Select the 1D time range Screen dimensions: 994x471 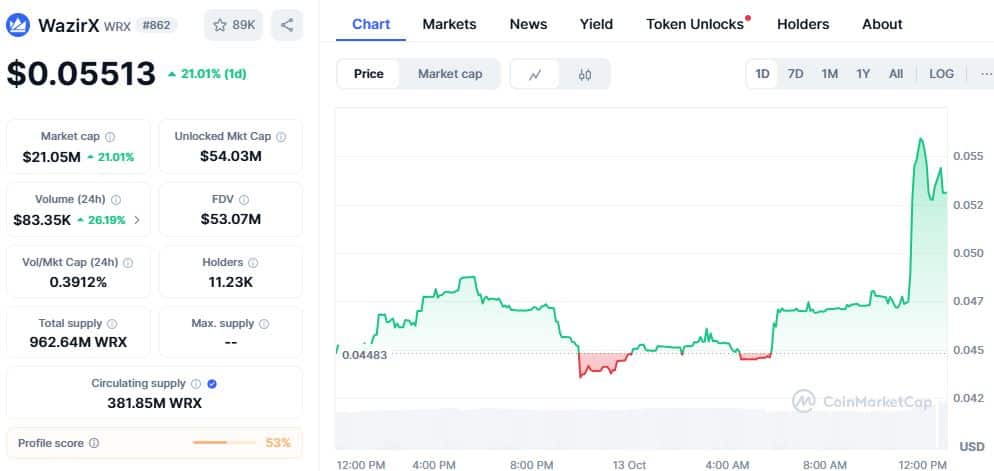[762, 74]
